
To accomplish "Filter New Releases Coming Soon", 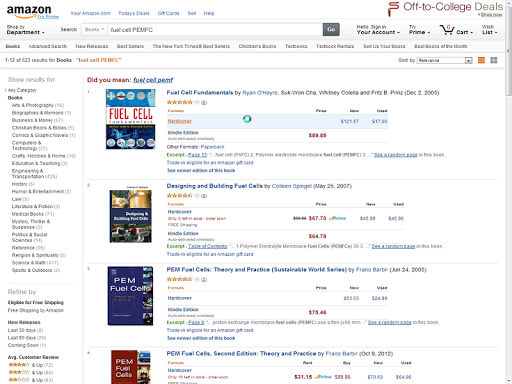I will [22, 345].
